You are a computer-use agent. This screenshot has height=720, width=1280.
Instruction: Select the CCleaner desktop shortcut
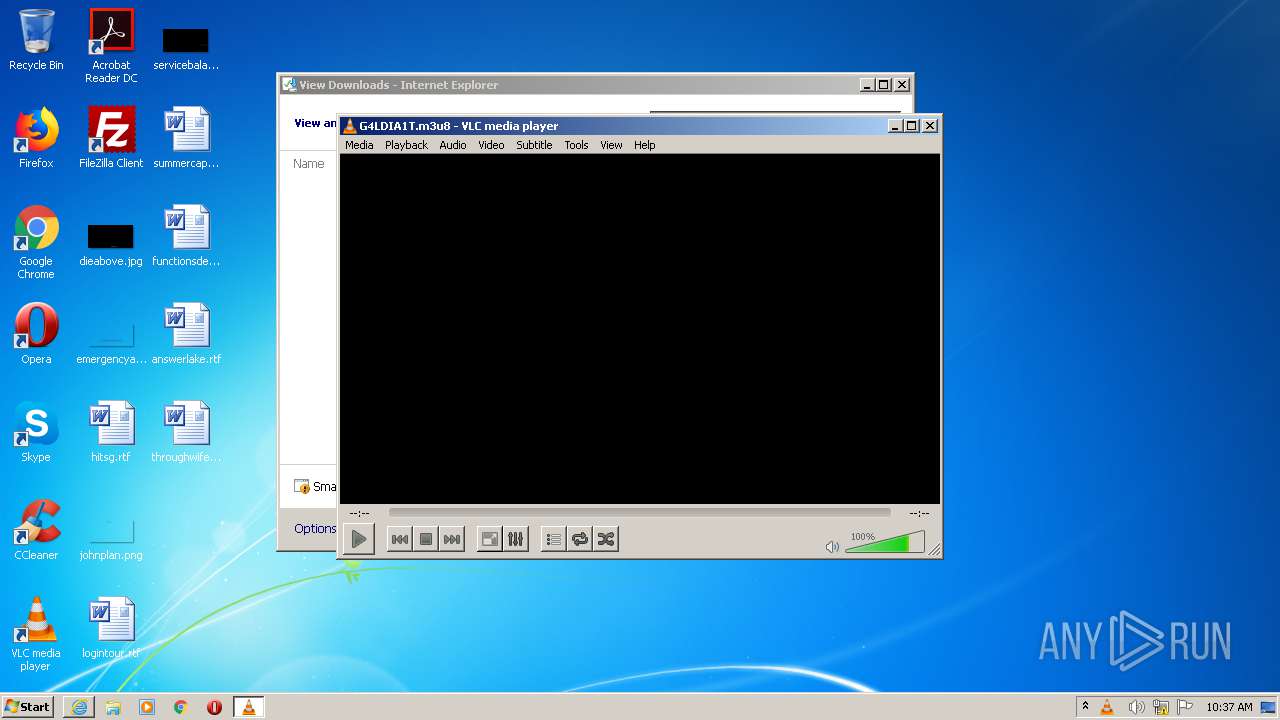[36, 530]
